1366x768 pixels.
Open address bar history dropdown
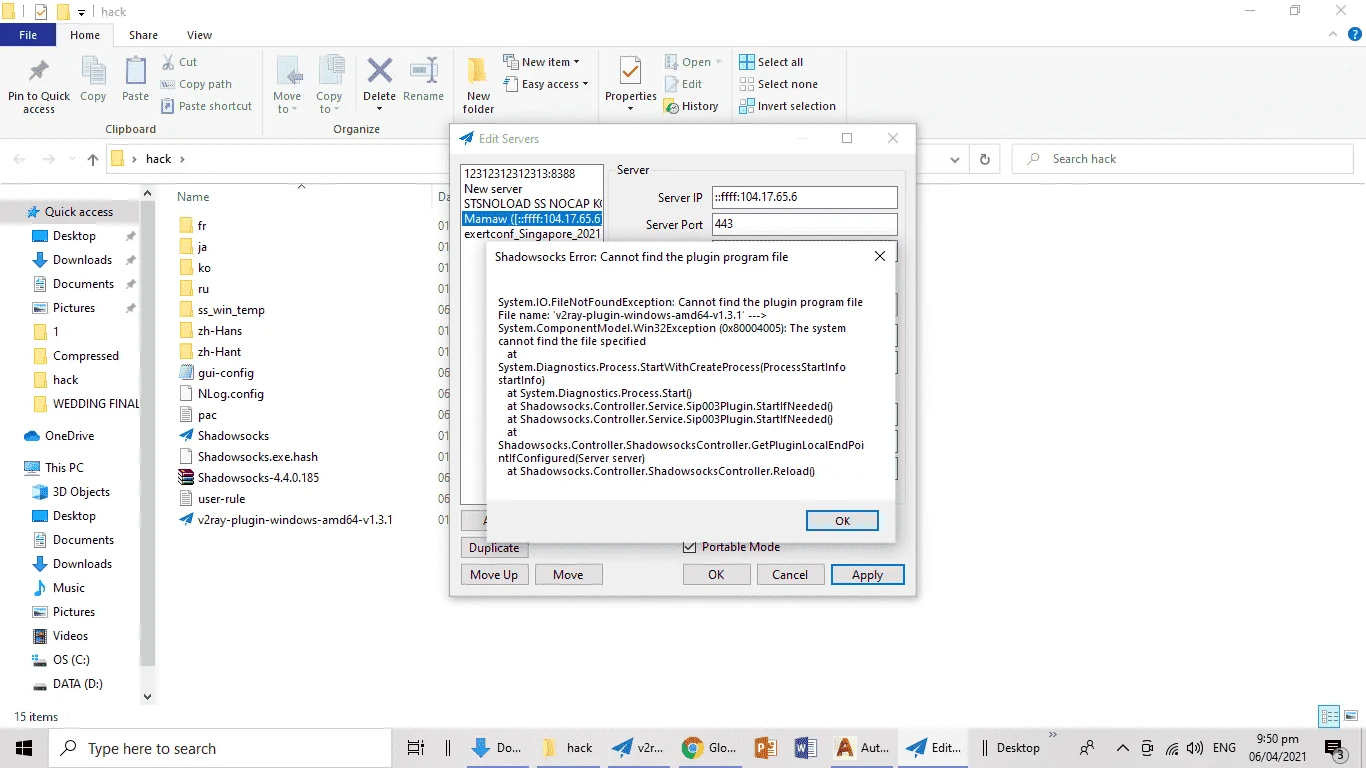957,159
